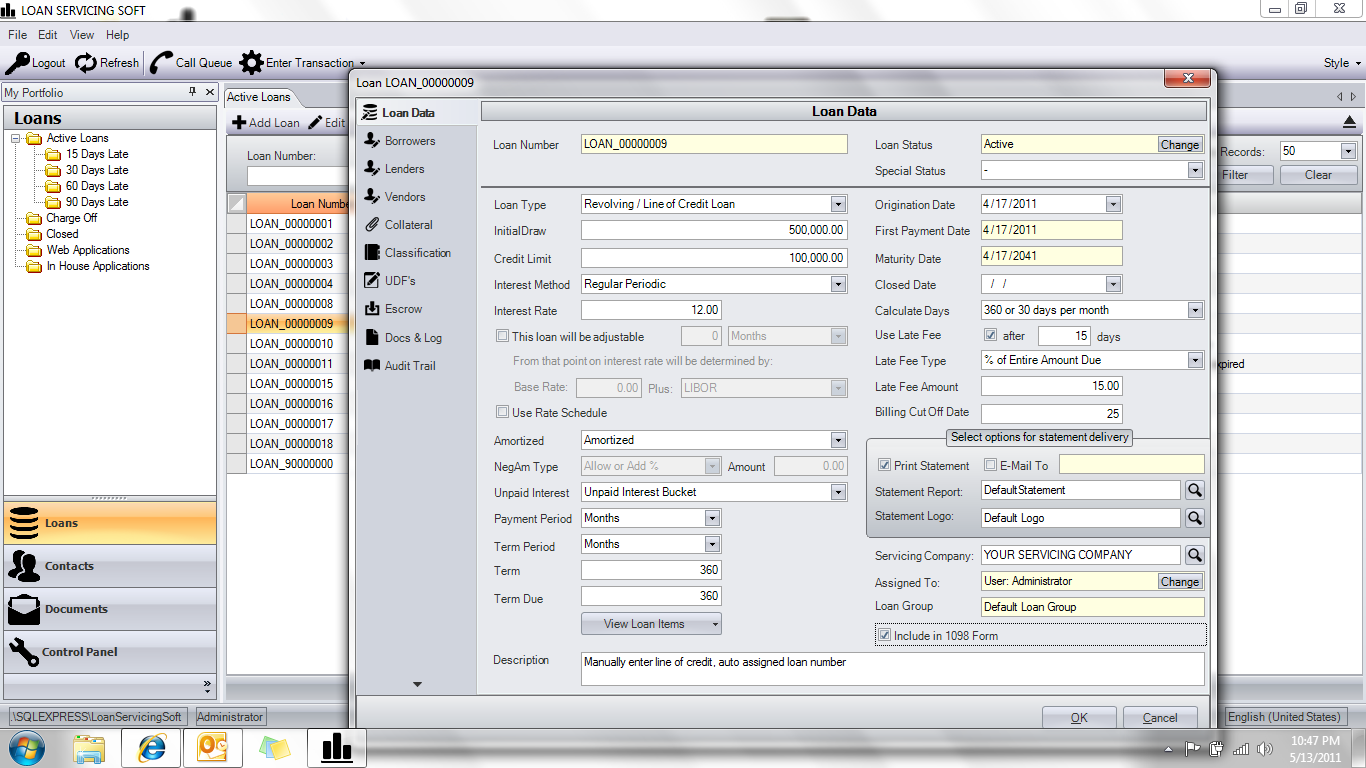1366x768 pixels.
Task: Open the Borrowers section icon
Action: click(x=372, y=141)
